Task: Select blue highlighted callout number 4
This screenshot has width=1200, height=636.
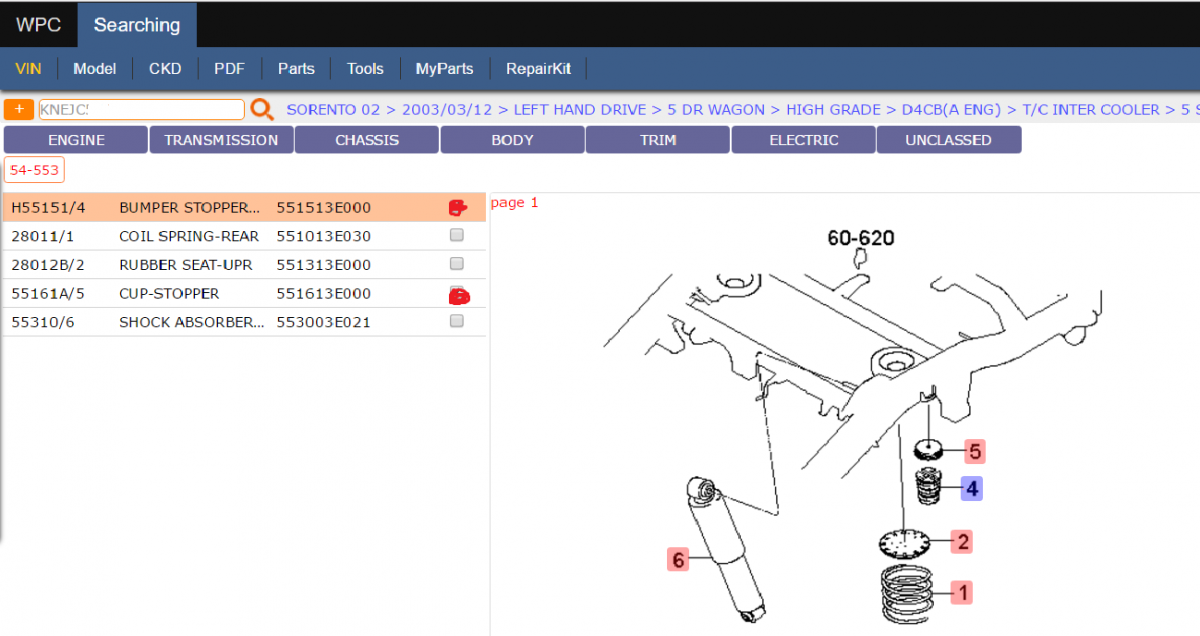Action: pos(972,488)
